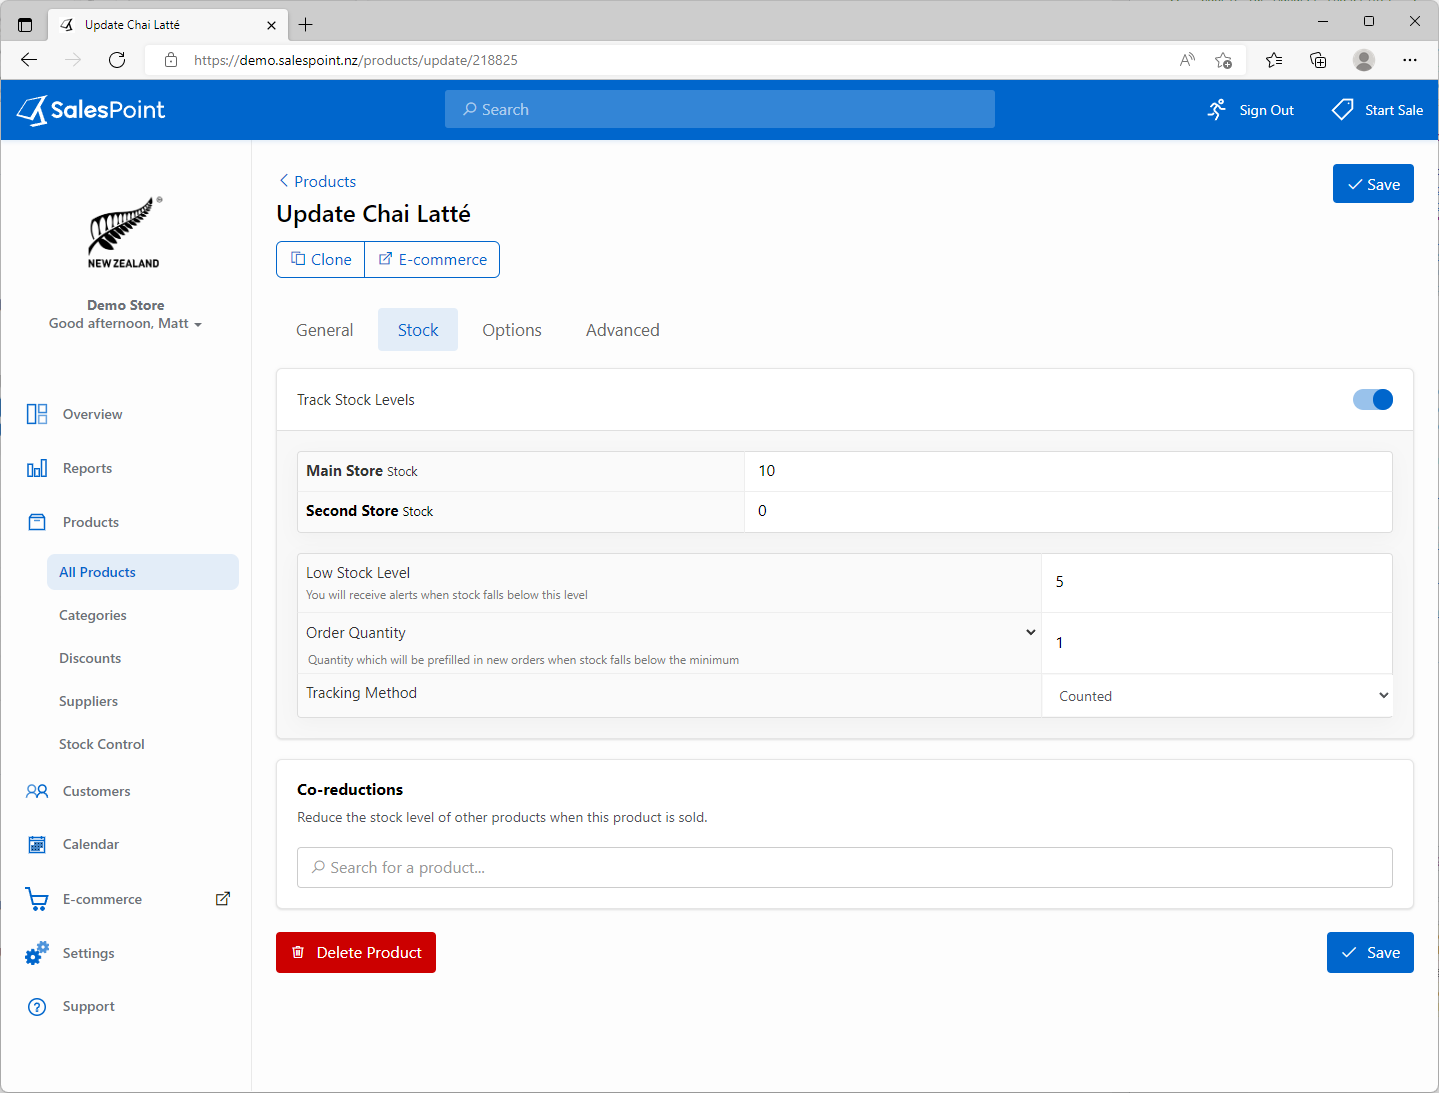
Task: Open E-commerce in a new window
Action: click(x=222, y=898)
